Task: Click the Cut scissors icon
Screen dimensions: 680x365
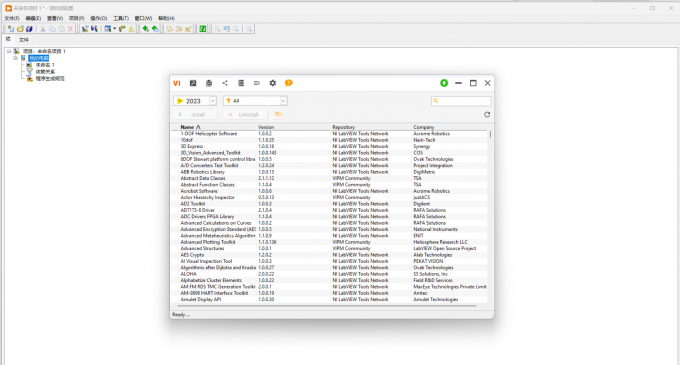Action: pyautogui.click(x=43, y=29)
